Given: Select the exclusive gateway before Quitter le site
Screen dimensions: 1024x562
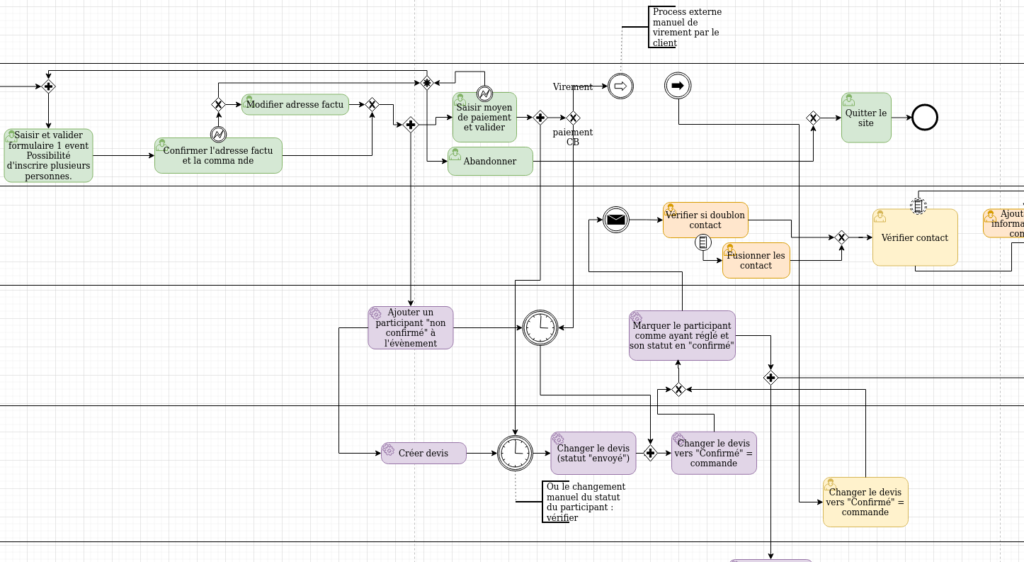Looking at the screenshot, I should click(x=813, y=118).
